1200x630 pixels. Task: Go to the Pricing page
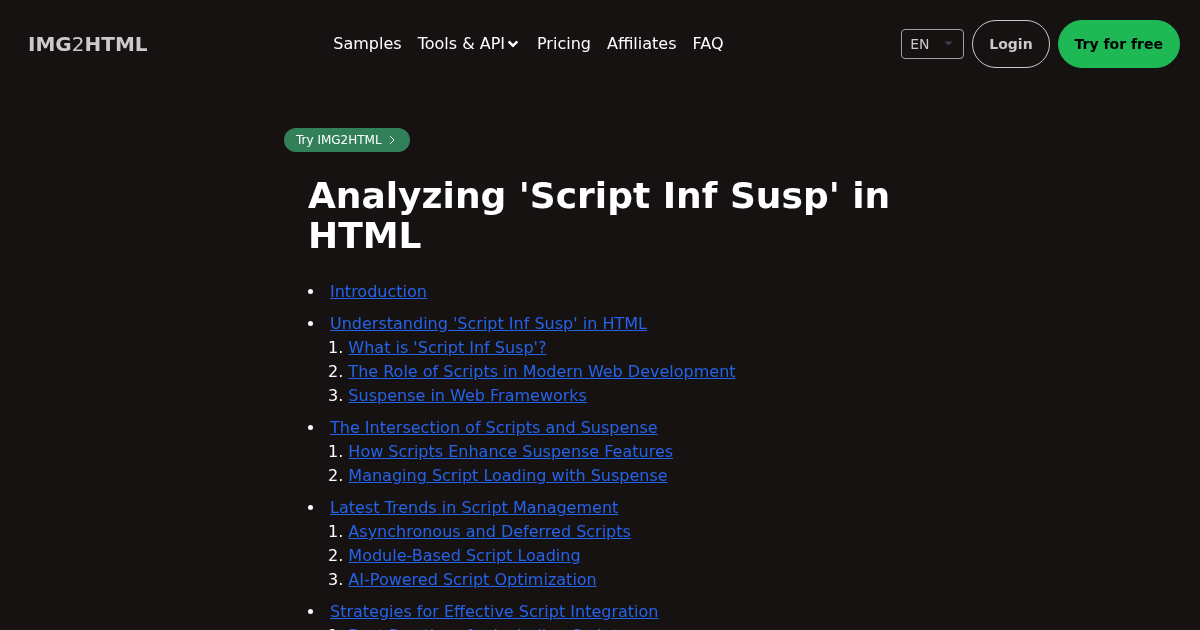click(563, 44)
